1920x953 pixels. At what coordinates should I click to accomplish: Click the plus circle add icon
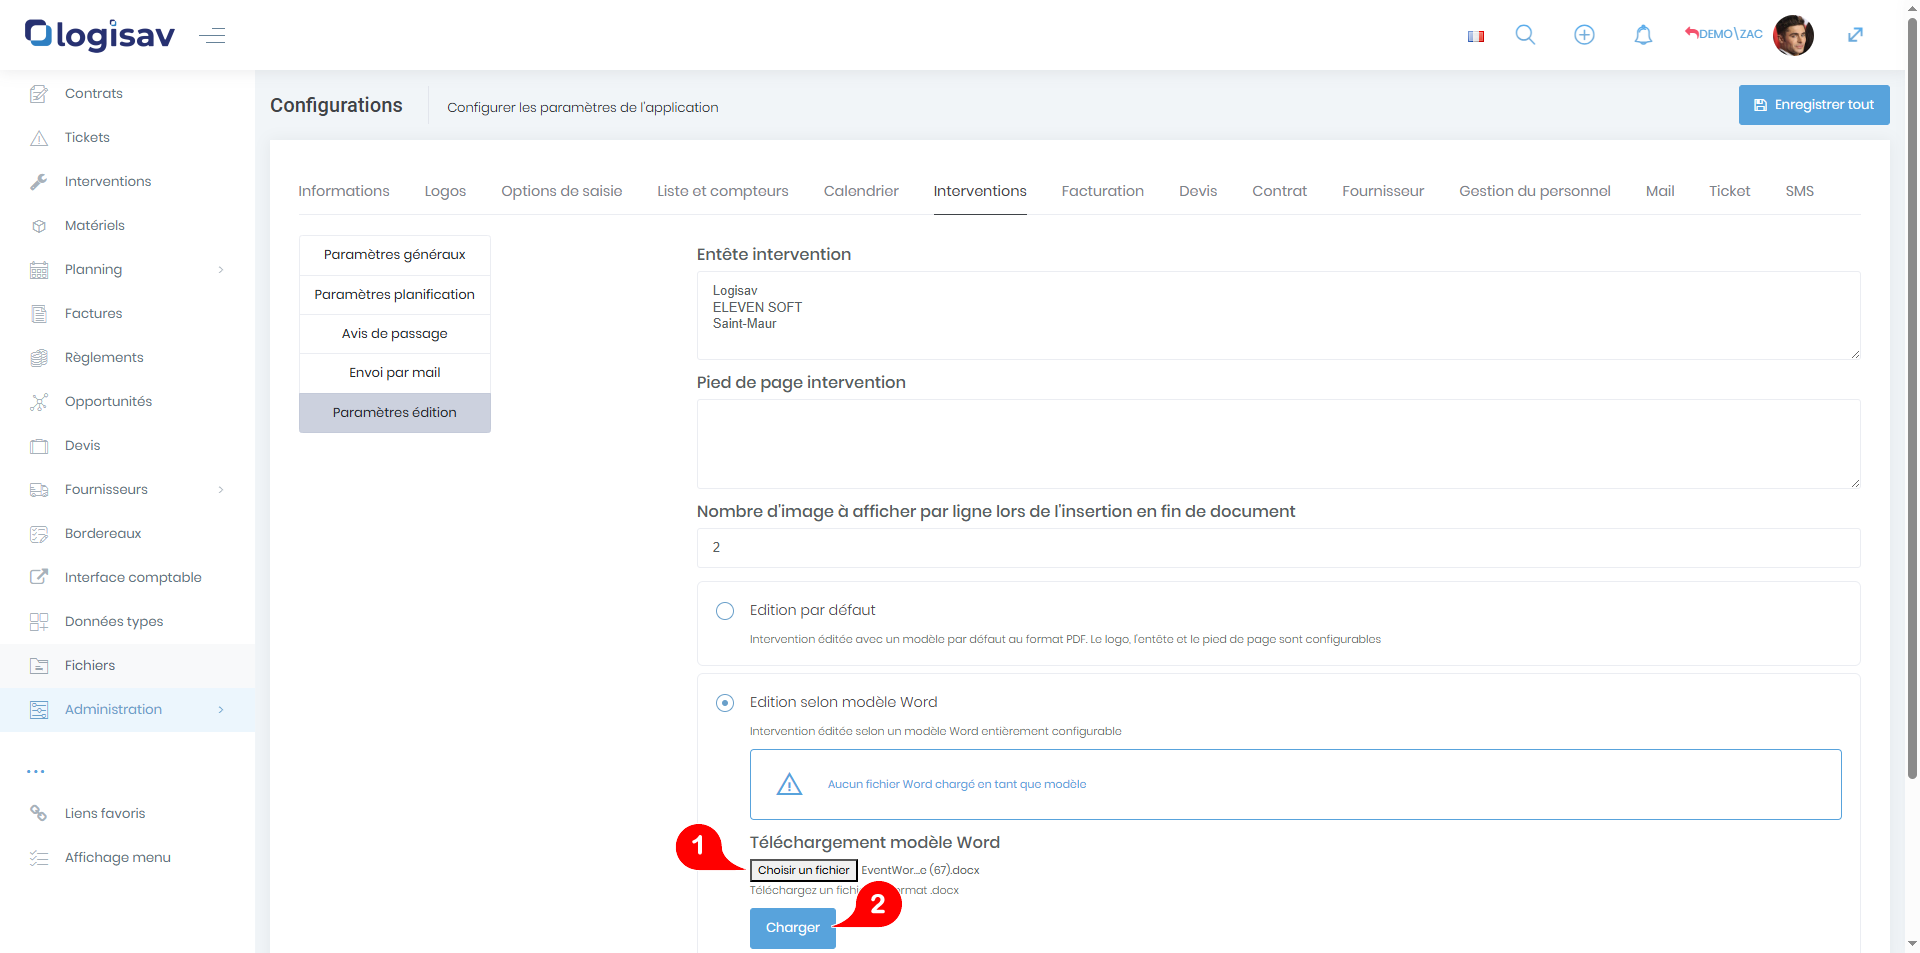pyautogui.click(x=1584, y=35)
